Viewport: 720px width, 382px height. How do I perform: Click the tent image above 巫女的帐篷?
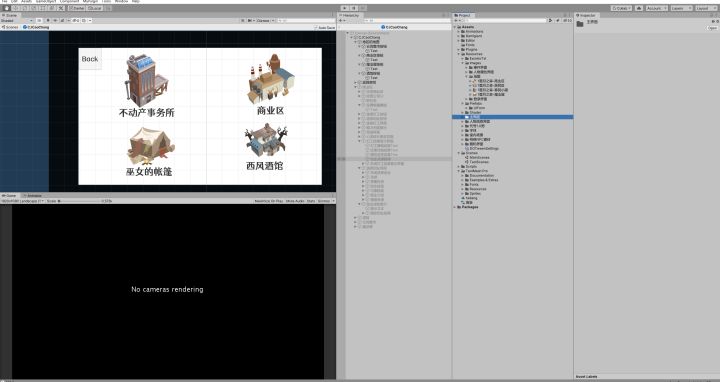tap(150, 146)
